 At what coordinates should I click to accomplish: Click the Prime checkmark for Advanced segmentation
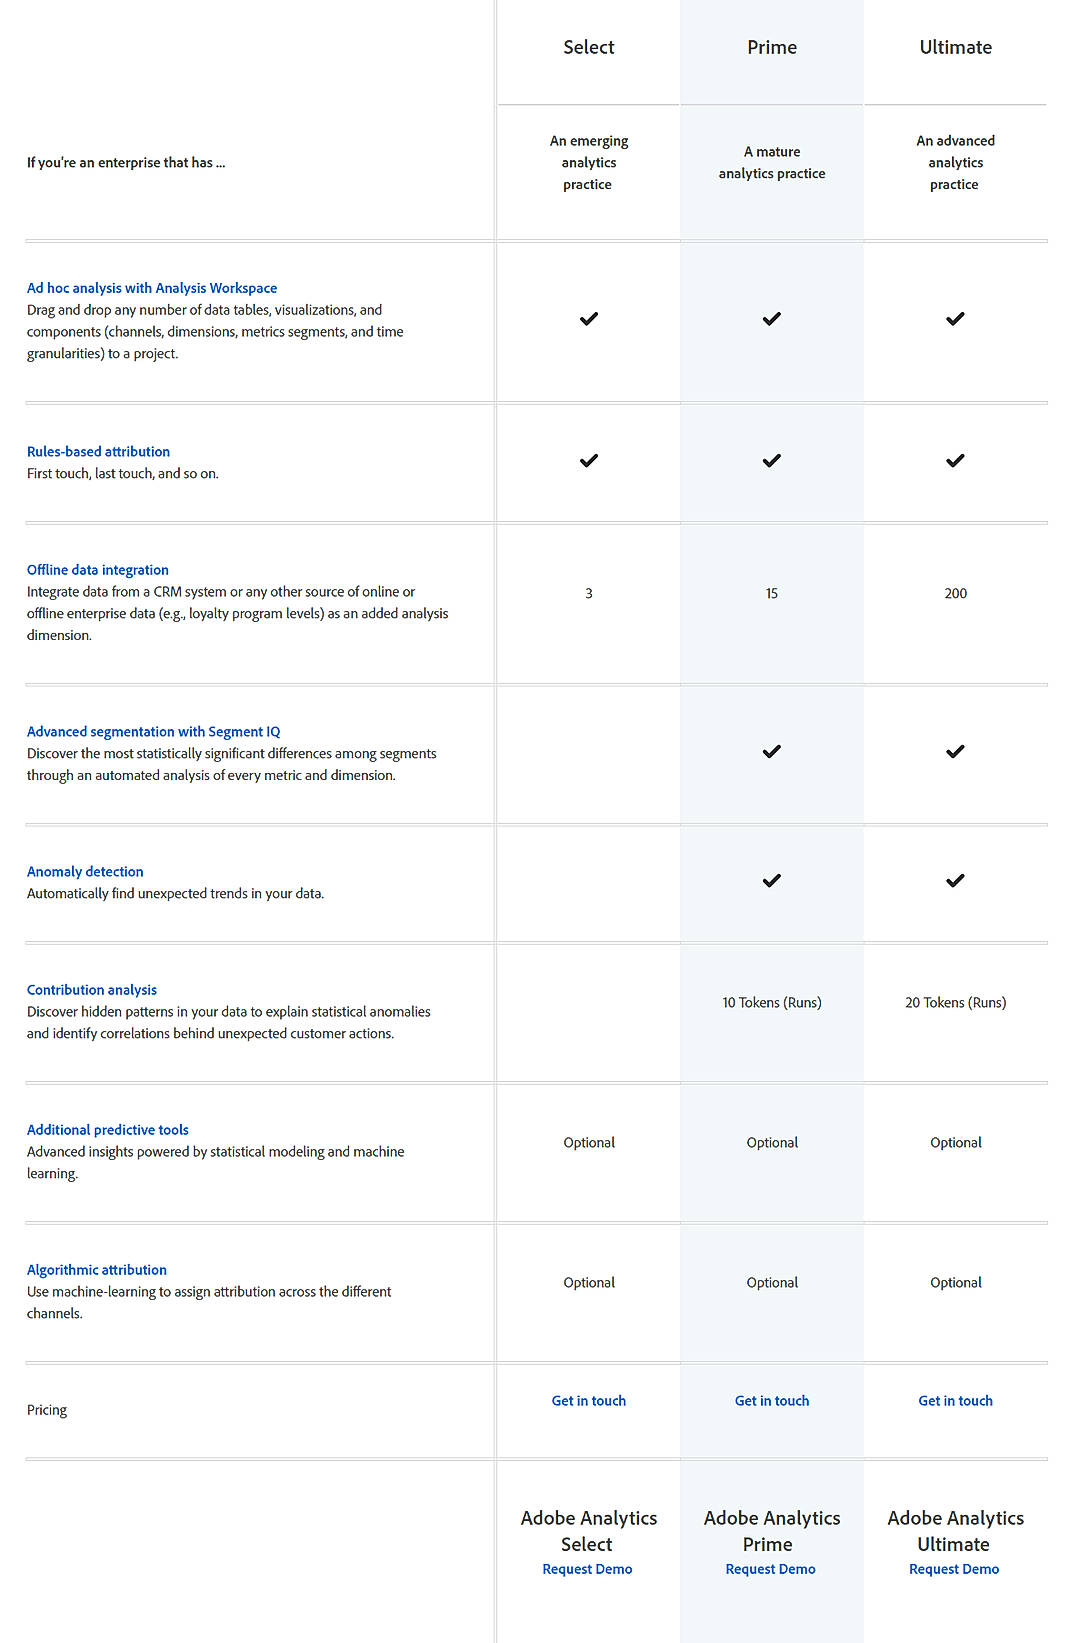click(x=771, y=751)
